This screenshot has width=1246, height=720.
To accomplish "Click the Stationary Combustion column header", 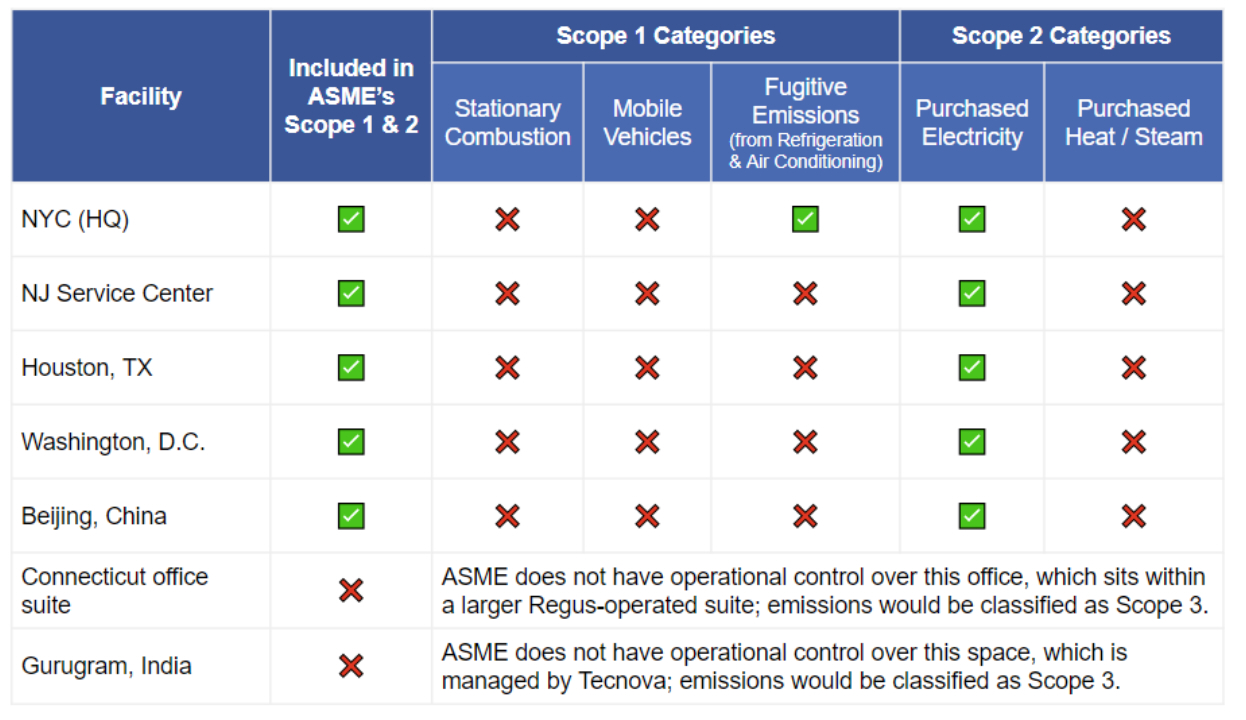I will (x=508, y=122).
